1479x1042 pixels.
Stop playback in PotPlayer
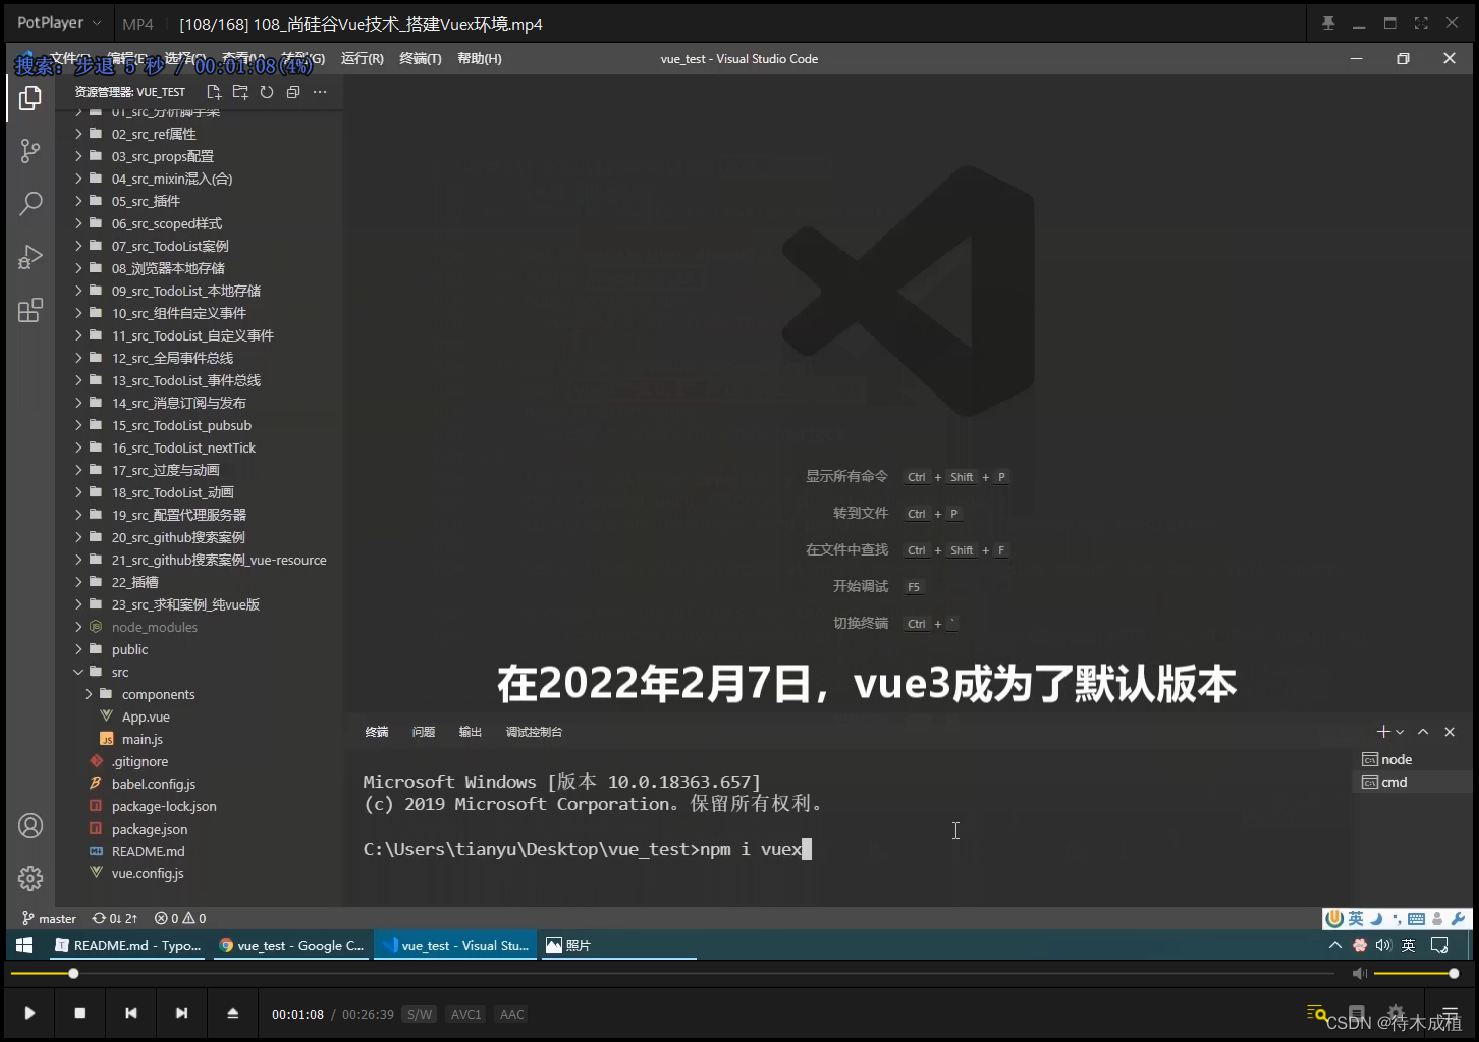coord(80,1013)
